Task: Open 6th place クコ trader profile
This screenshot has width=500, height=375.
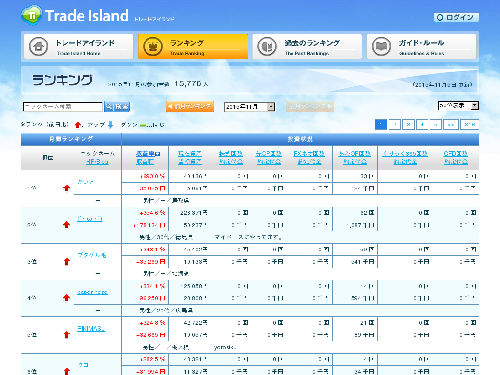Action: [x=83, y=365]
